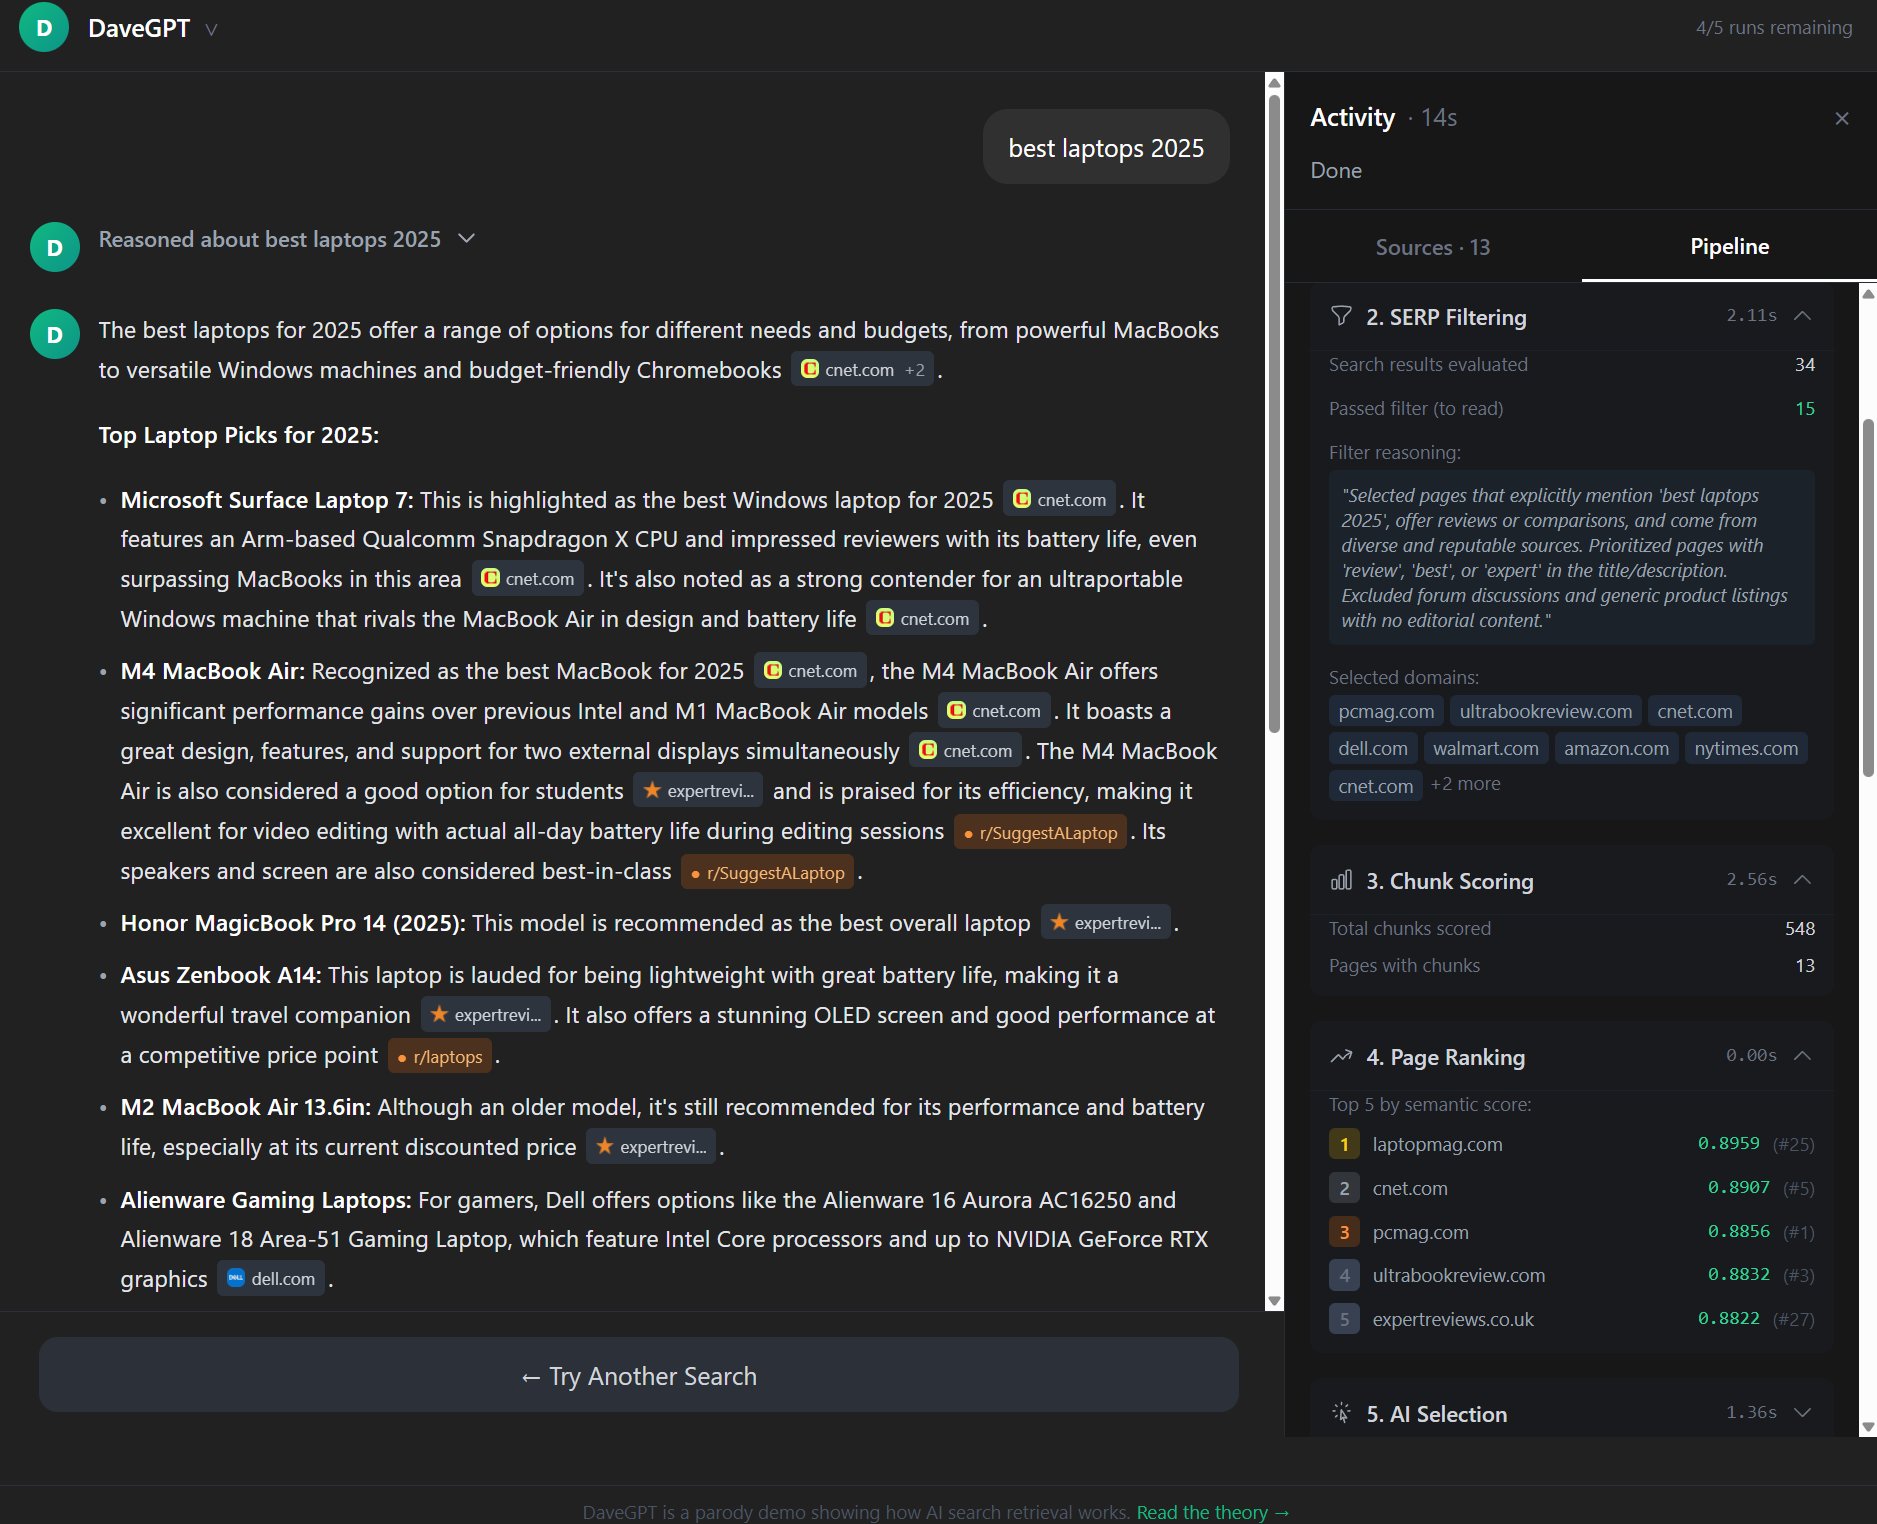Click the SERP Filtering funnel icon
The width and height of the screenshot is (1877, 1524).
click(x=1341, y=317)
